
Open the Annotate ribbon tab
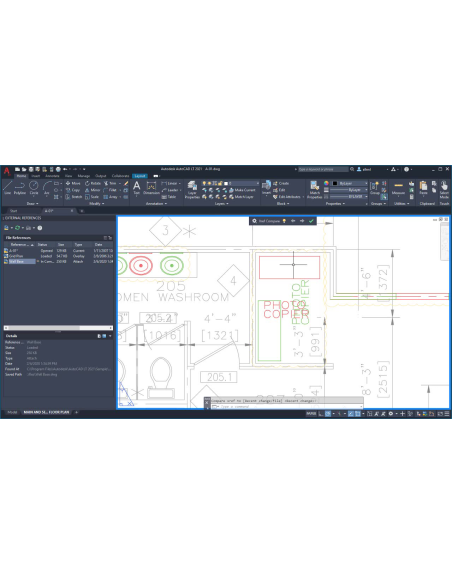(x=52, y=176)
